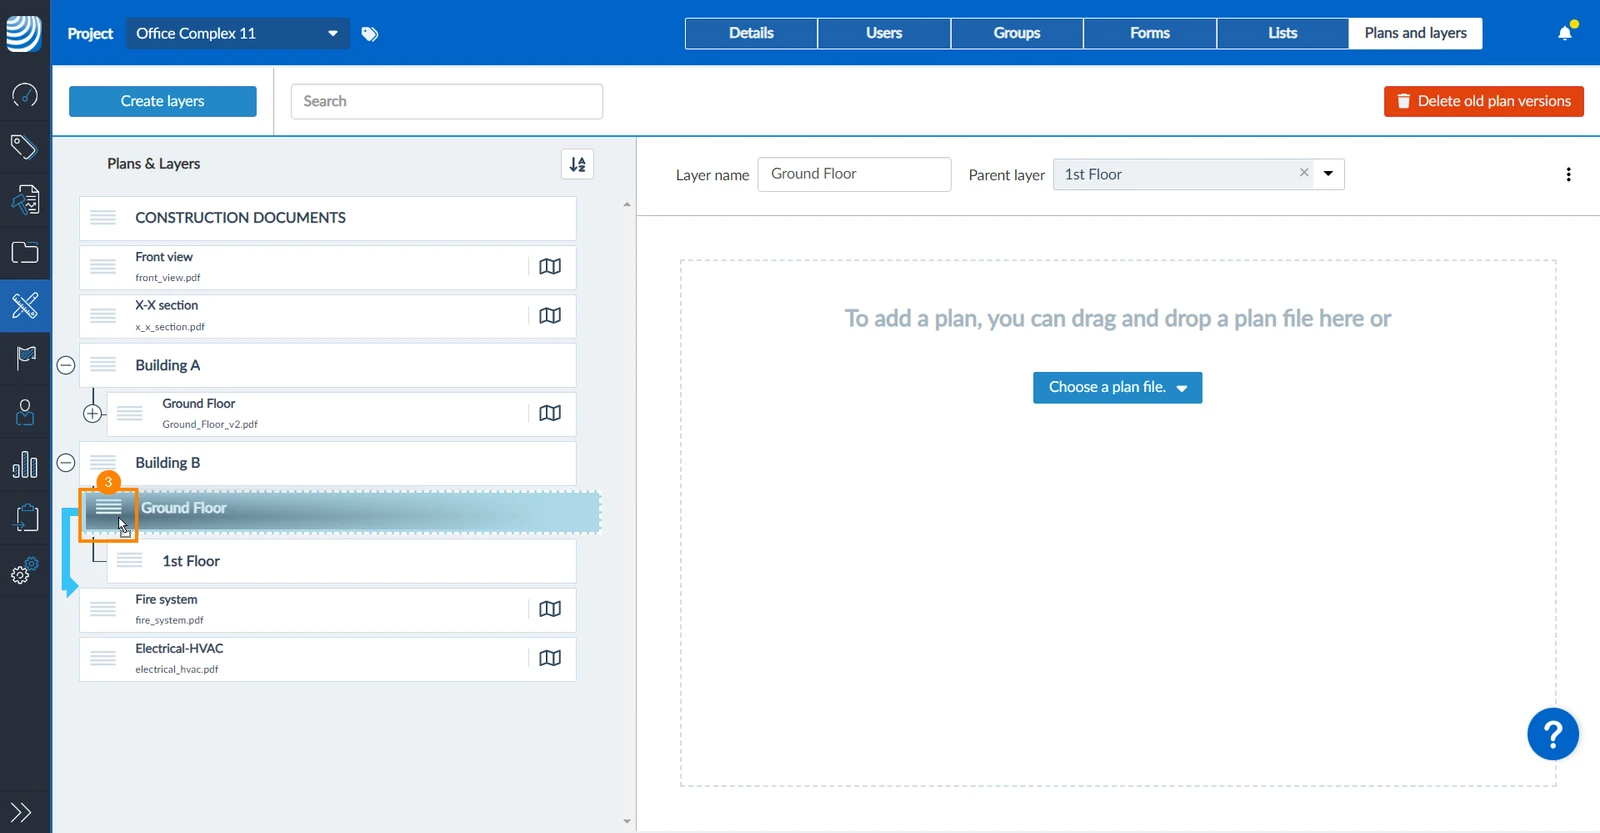Screen dimensions: 1600x833
Task: Expand the Ground Floor sublayer under Building A
Action: tap(93, 413)
